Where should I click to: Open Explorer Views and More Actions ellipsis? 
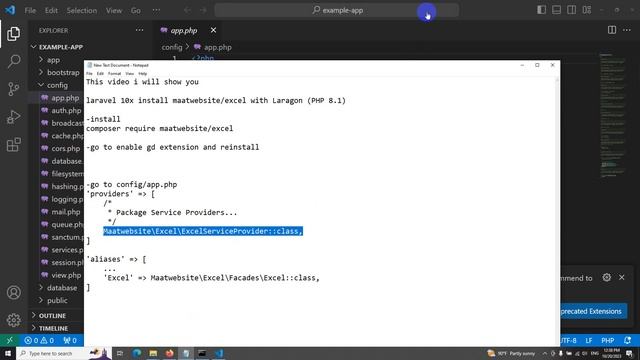click(x=140, y=30)
